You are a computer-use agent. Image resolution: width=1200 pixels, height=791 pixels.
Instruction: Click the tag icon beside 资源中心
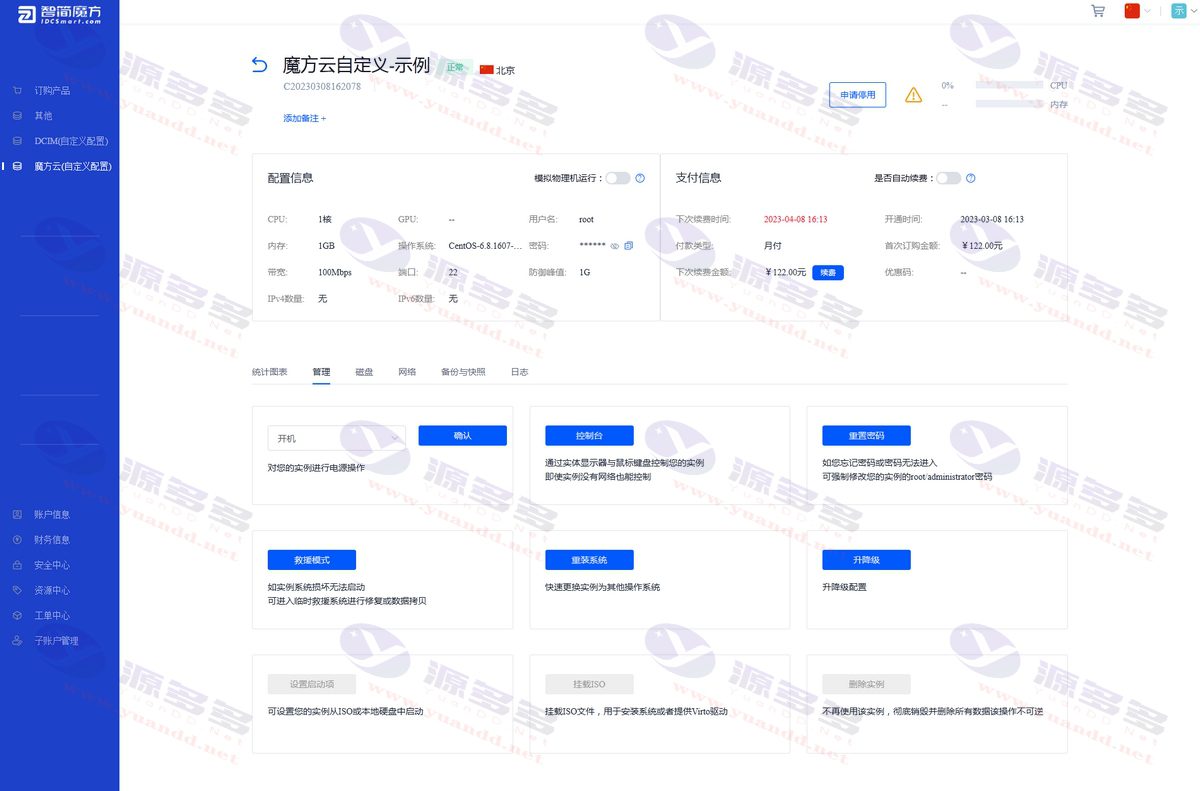point(17,590)
